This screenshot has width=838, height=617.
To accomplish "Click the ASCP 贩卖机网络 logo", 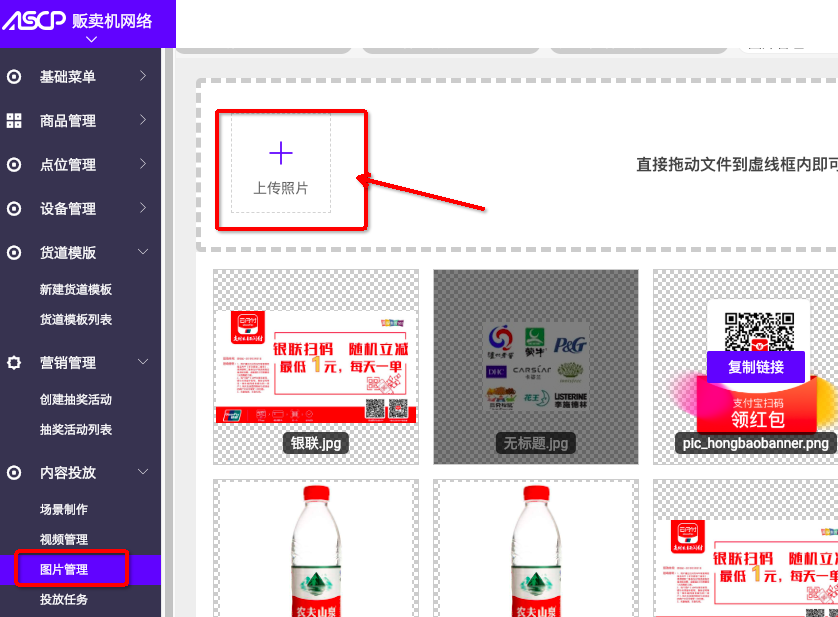I will [x=78, y=21].
